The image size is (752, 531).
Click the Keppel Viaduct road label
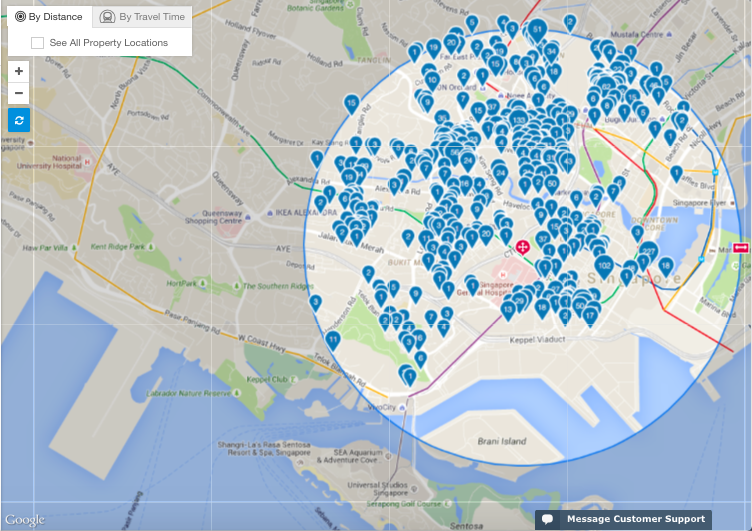click(537, 340)
